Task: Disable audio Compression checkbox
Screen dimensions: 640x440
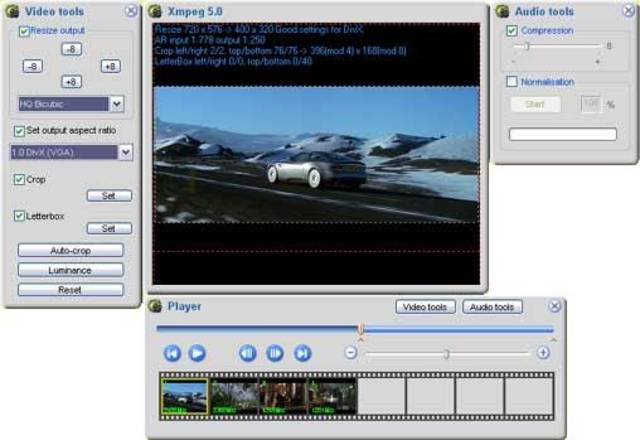Action: (x=512, y=31)
